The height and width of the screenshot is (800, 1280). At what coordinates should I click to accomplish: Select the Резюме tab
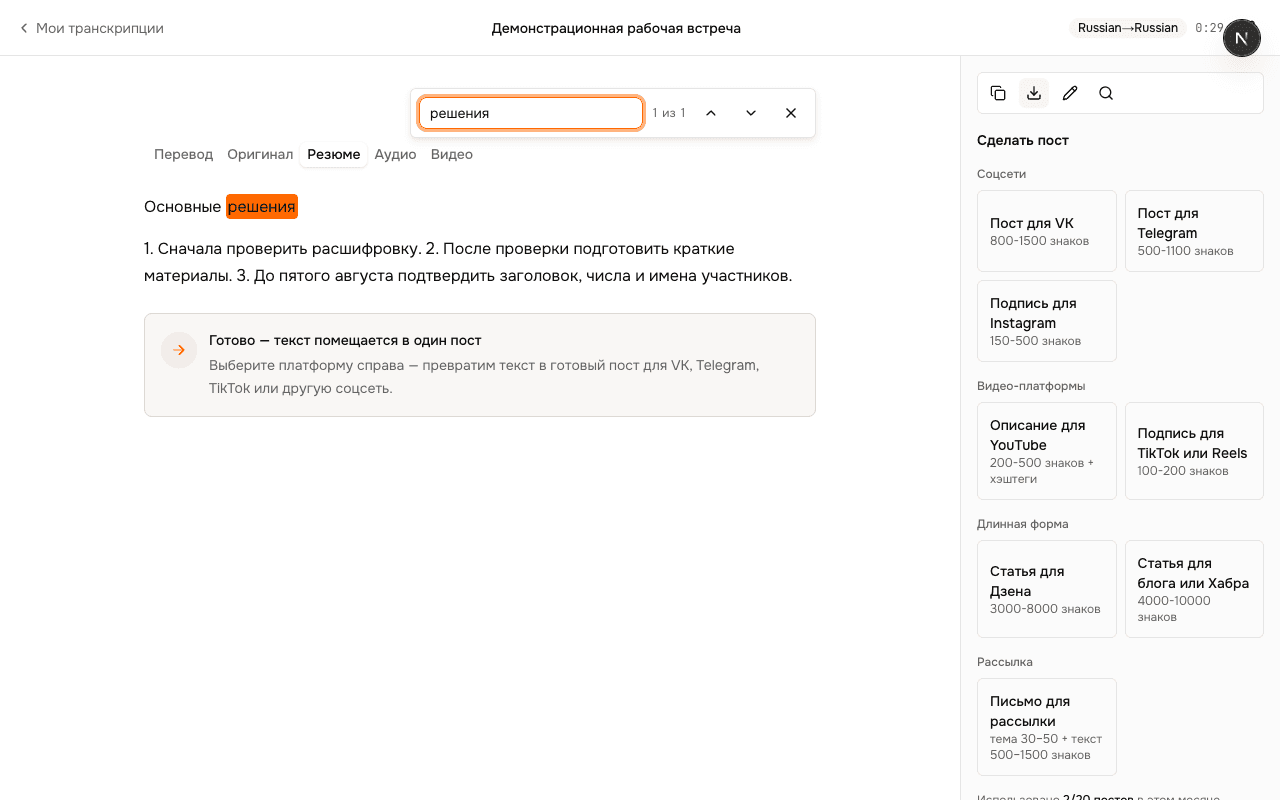click(334, 154)
